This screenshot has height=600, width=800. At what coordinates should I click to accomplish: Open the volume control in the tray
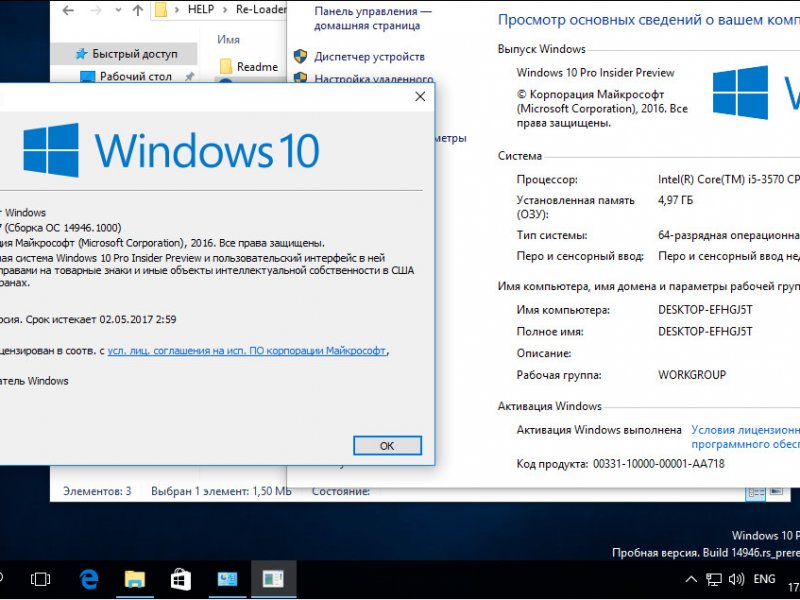[x=736, y=579]
